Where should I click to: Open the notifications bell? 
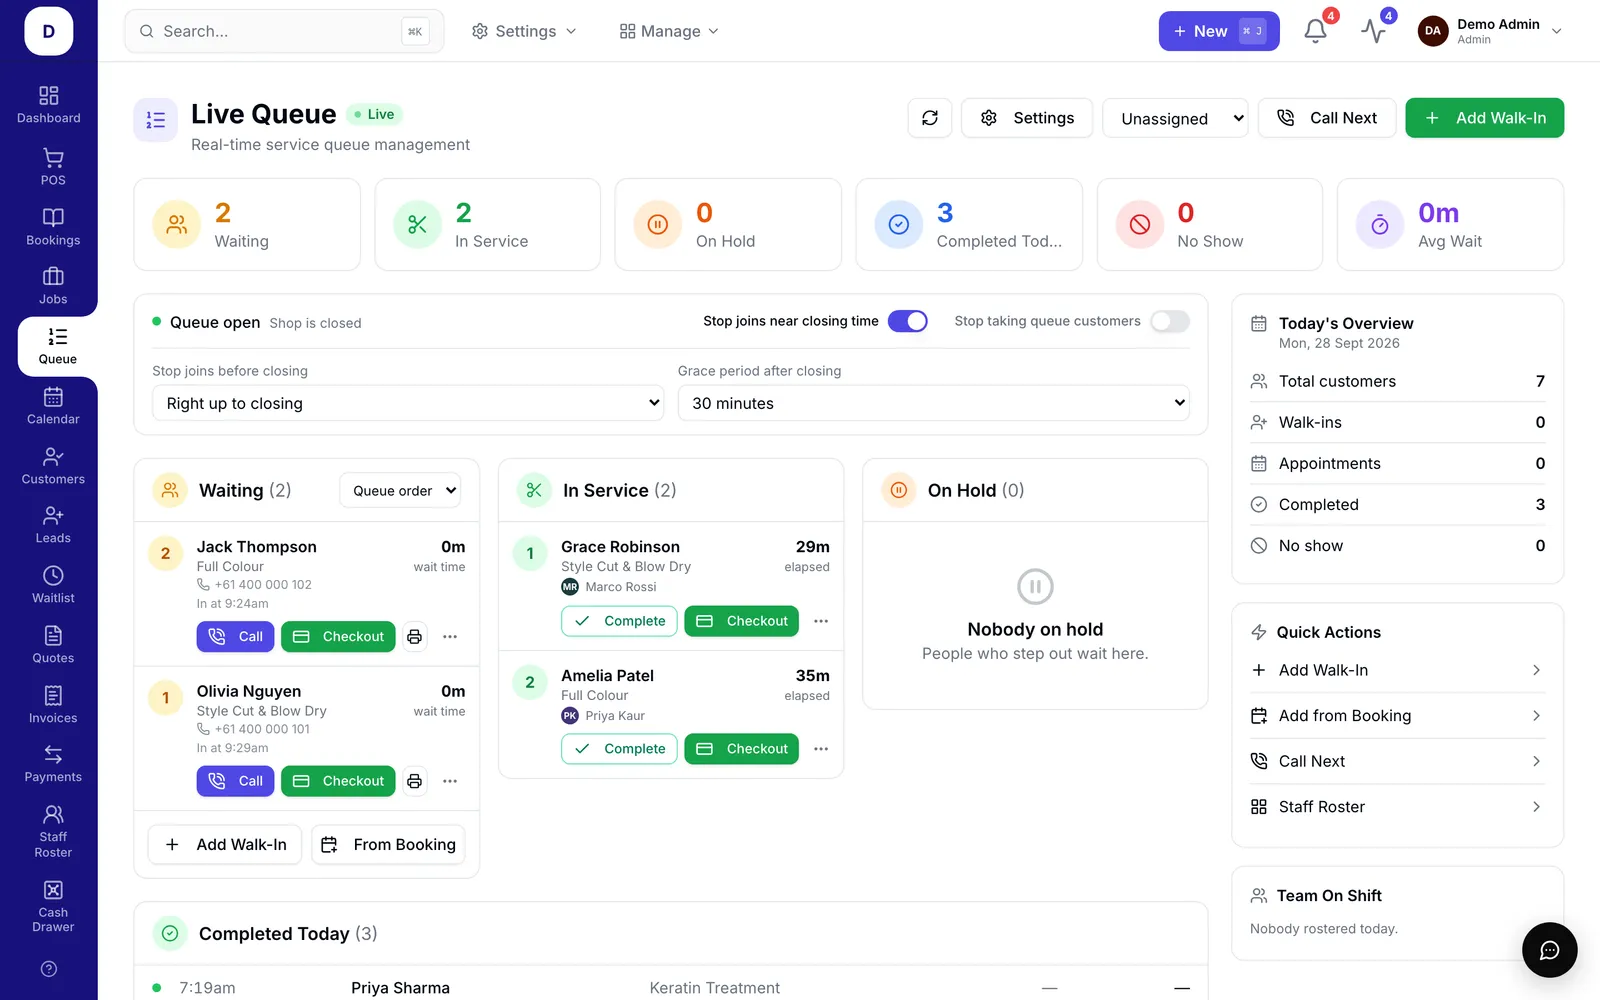pyautogui.click(x=1315, y=31)
